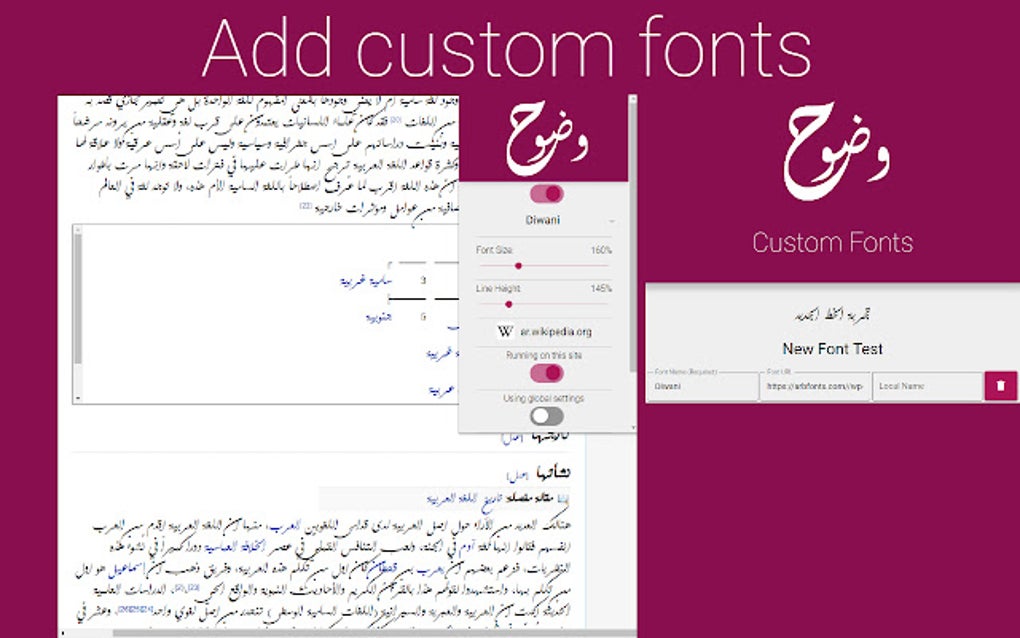Click the red trash delete icon
The width and height of the screenshot is (1020, 638).
tap(1000, 386)
